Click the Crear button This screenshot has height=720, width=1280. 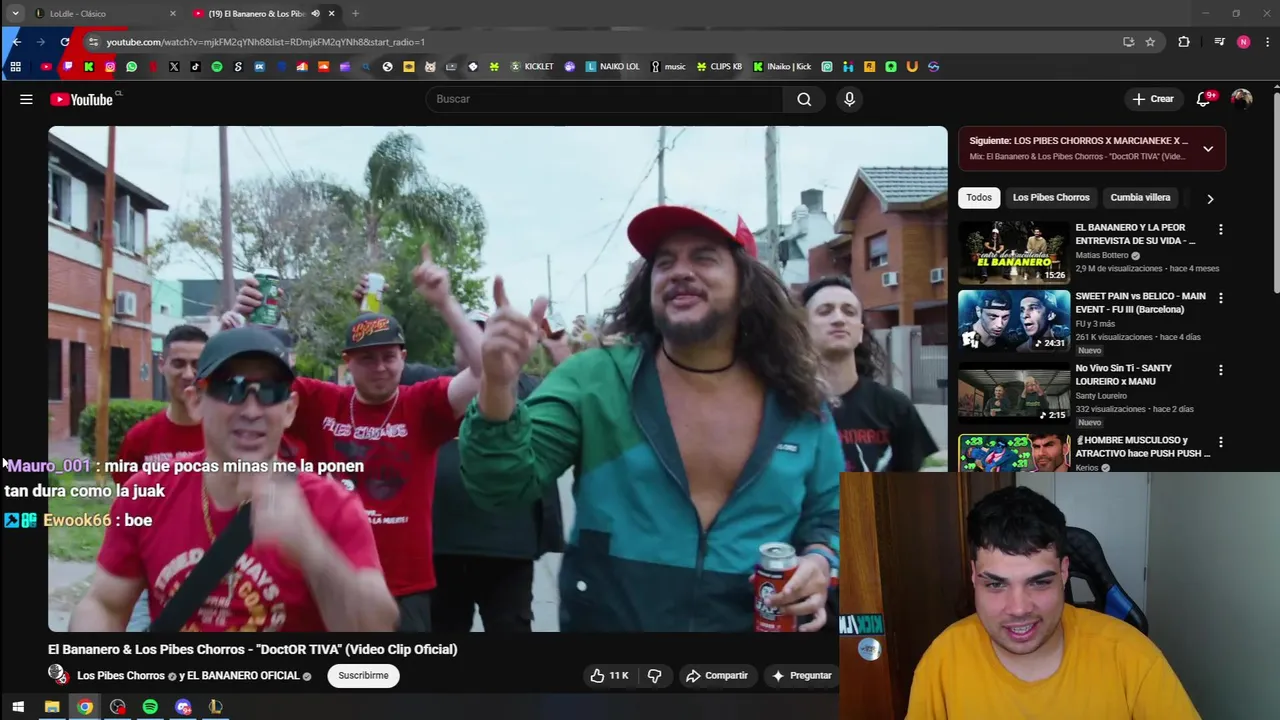pyautogui.click(x=1152, y=99)
